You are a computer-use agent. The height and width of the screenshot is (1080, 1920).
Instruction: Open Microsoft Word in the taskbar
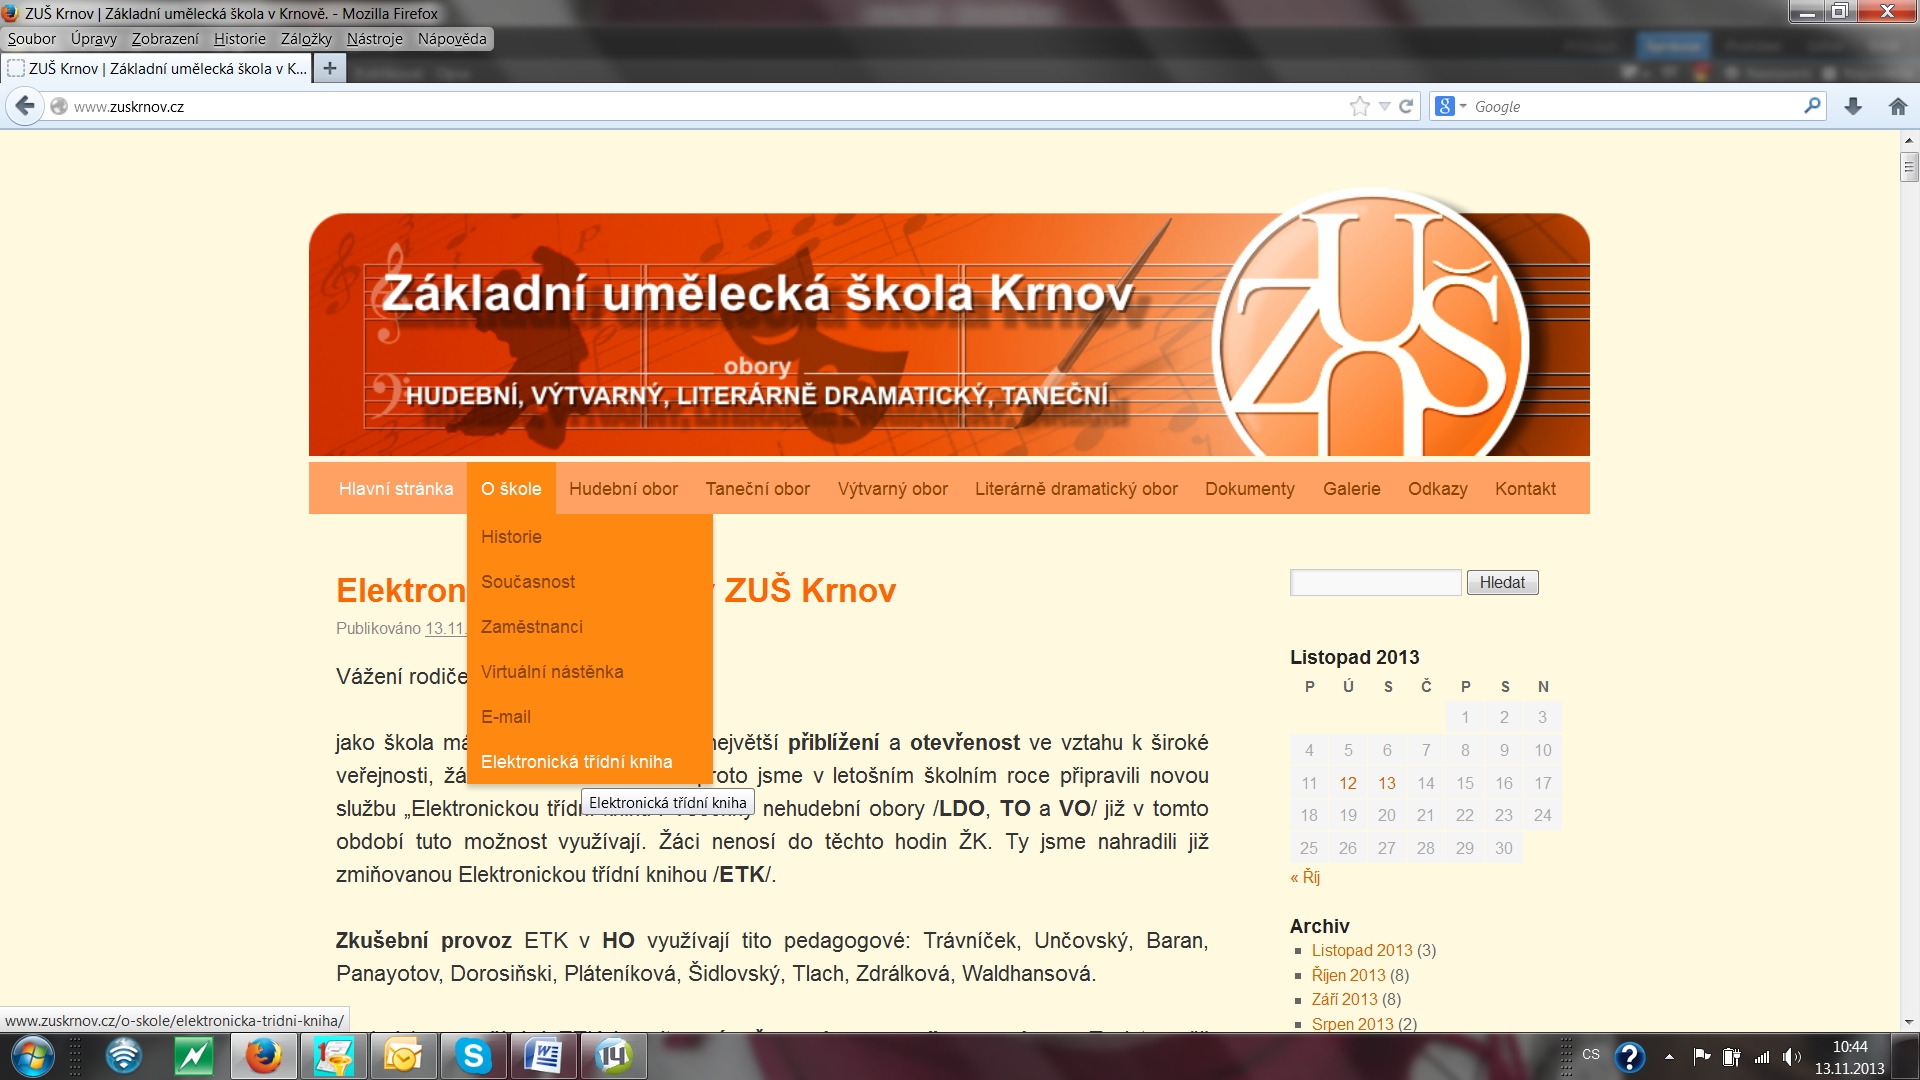[x=543, y=1056]
